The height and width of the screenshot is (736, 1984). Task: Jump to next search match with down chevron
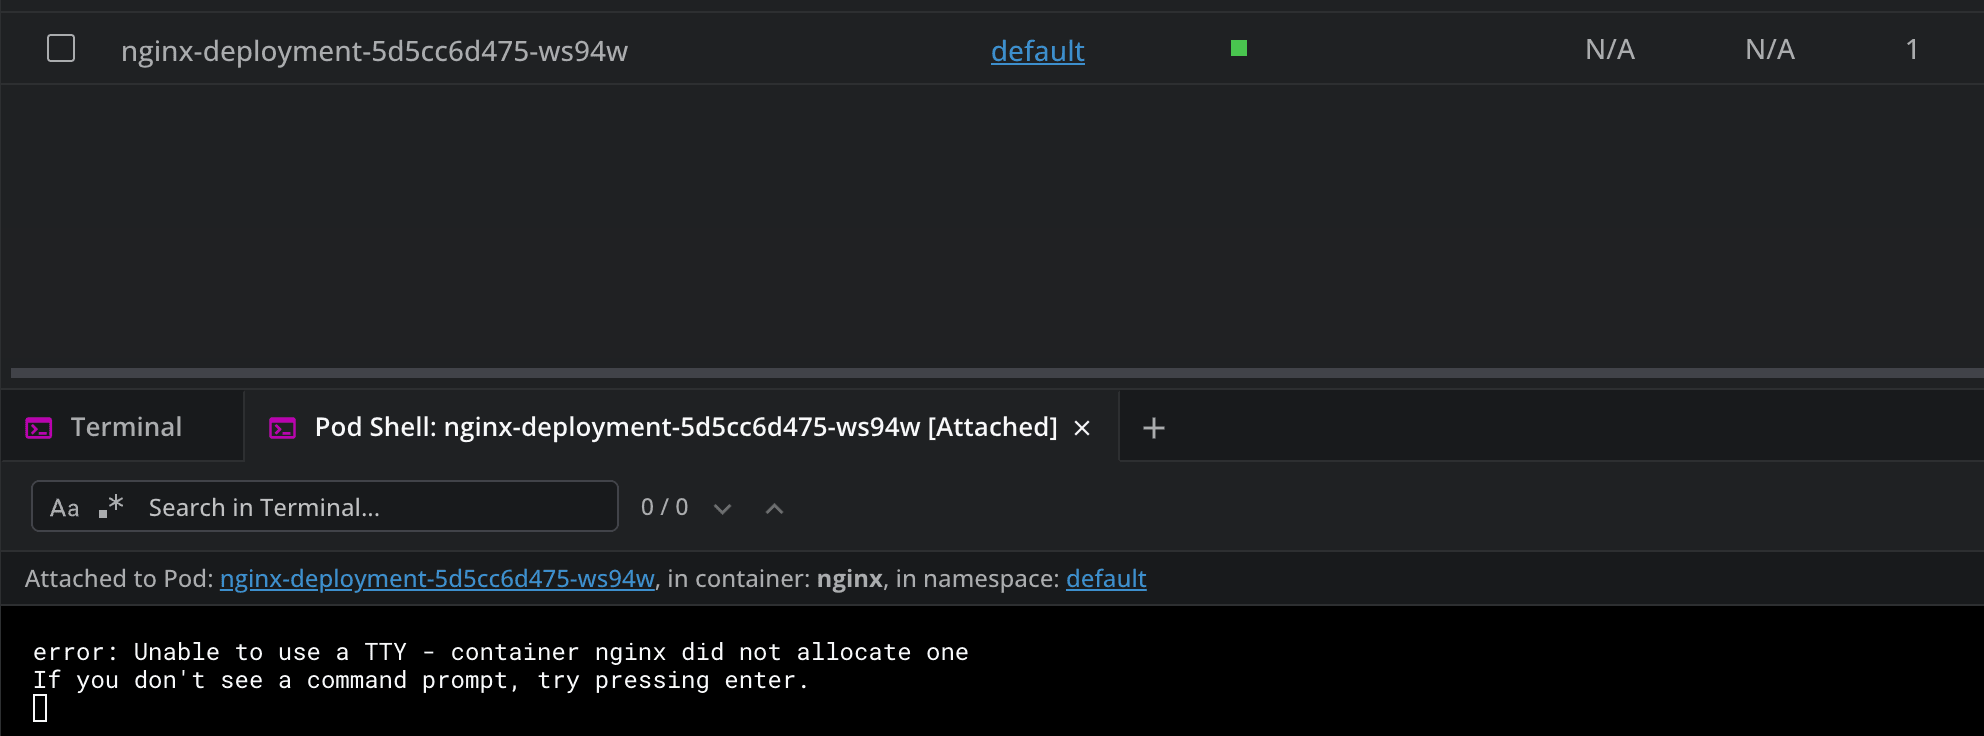[722, 509]
